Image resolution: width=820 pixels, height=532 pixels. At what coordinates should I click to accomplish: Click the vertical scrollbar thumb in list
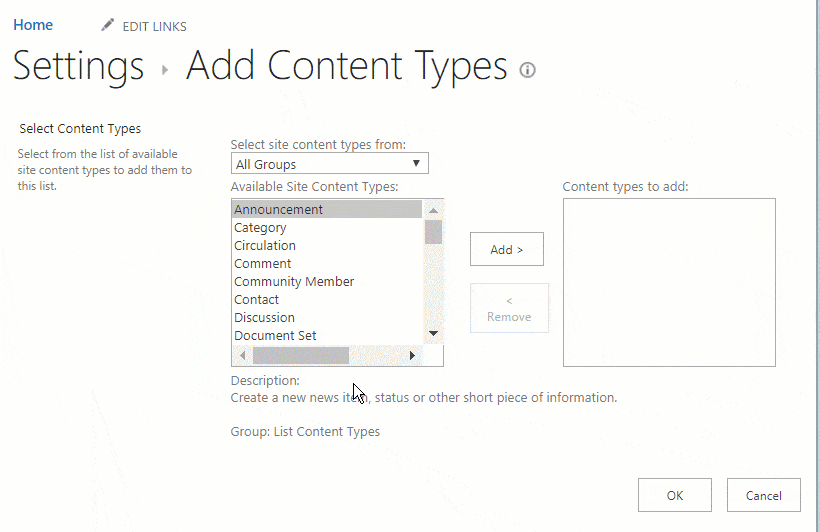click(x=433, y=232)
